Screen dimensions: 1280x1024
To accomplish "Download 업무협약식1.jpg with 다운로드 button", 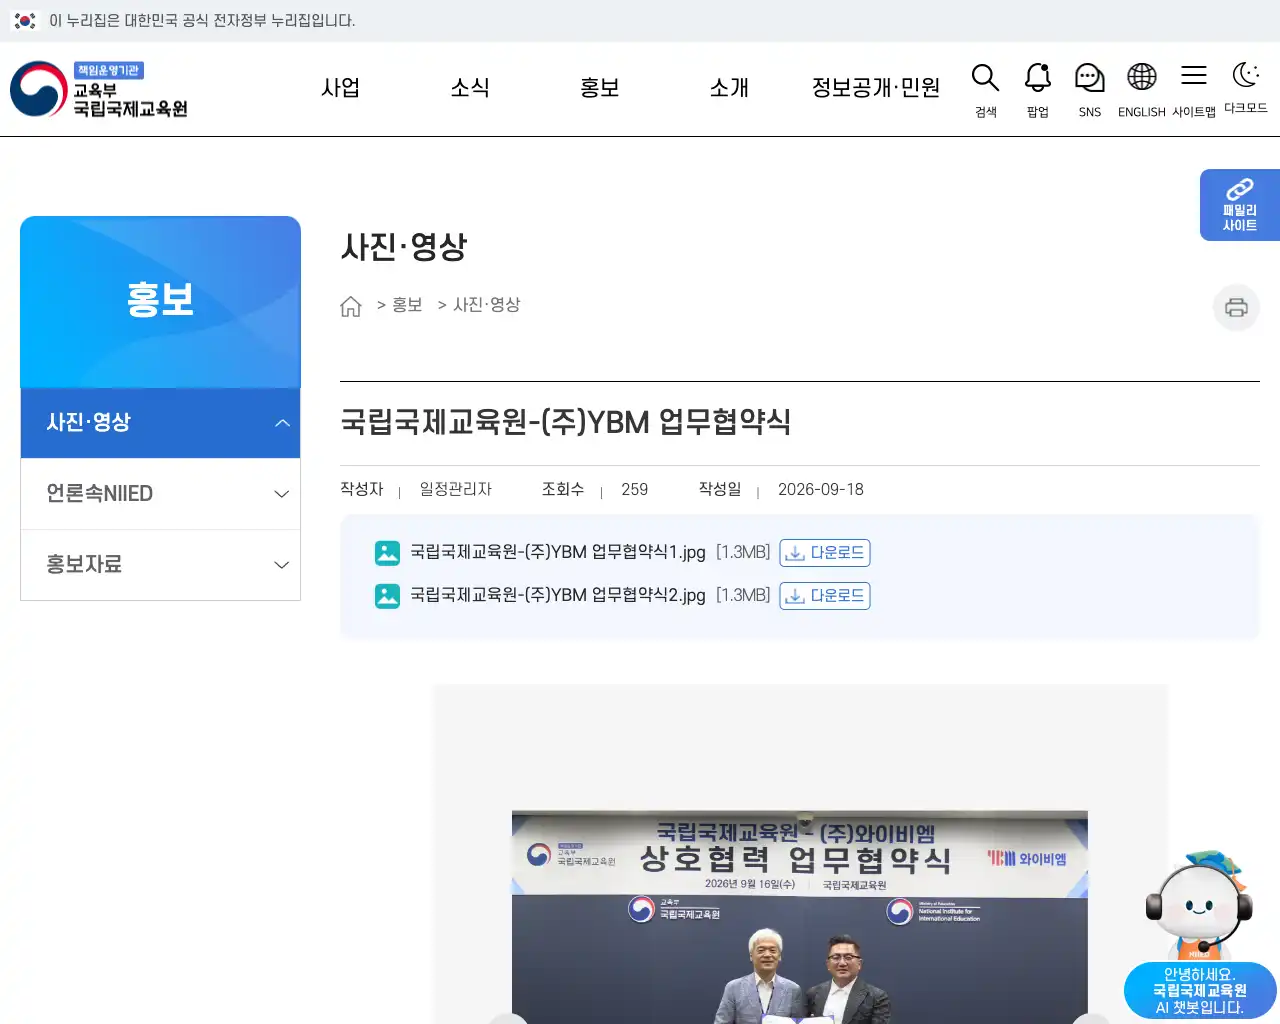I will (825, 553).
